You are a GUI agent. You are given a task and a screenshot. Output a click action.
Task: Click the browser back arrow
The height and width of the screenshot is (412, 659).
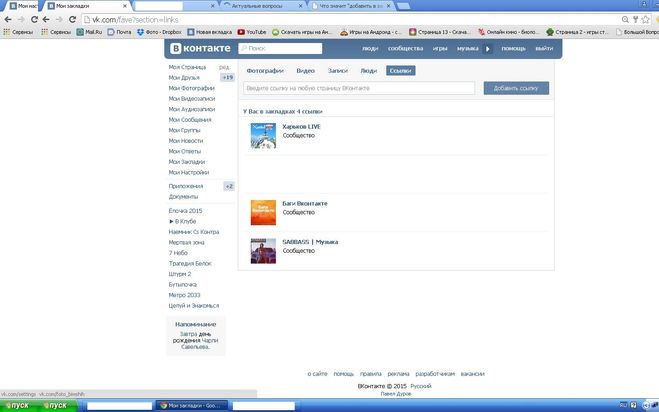[x=9, y=19]
